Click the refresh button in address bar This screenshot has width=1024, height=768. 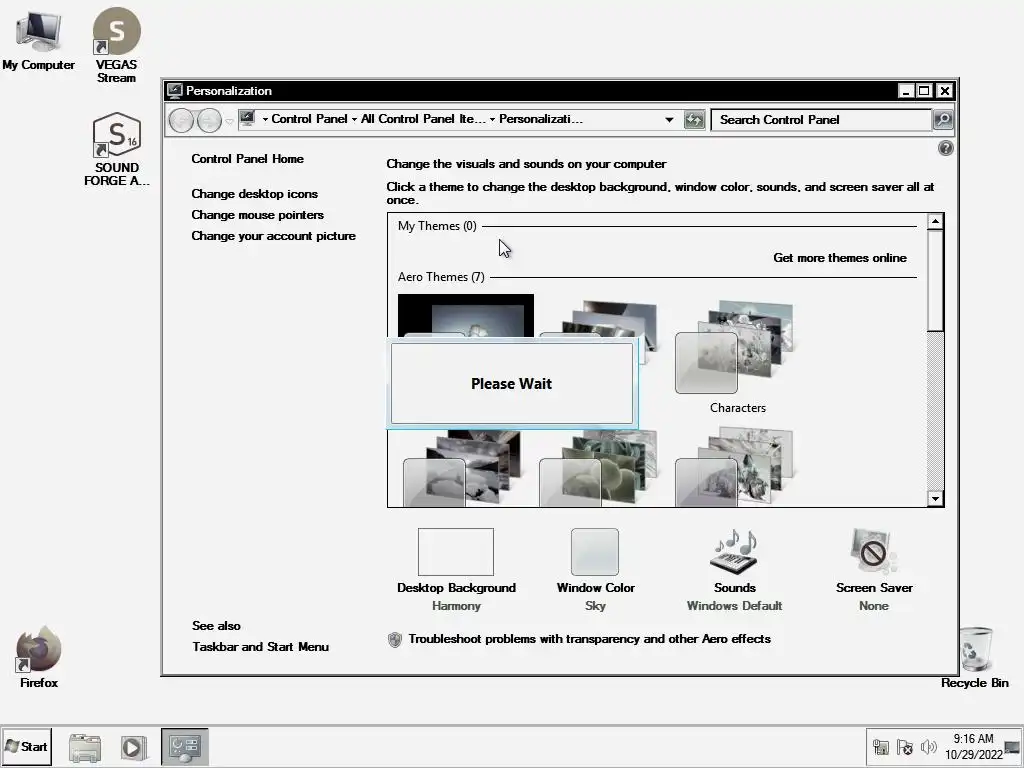pos(694,120)
